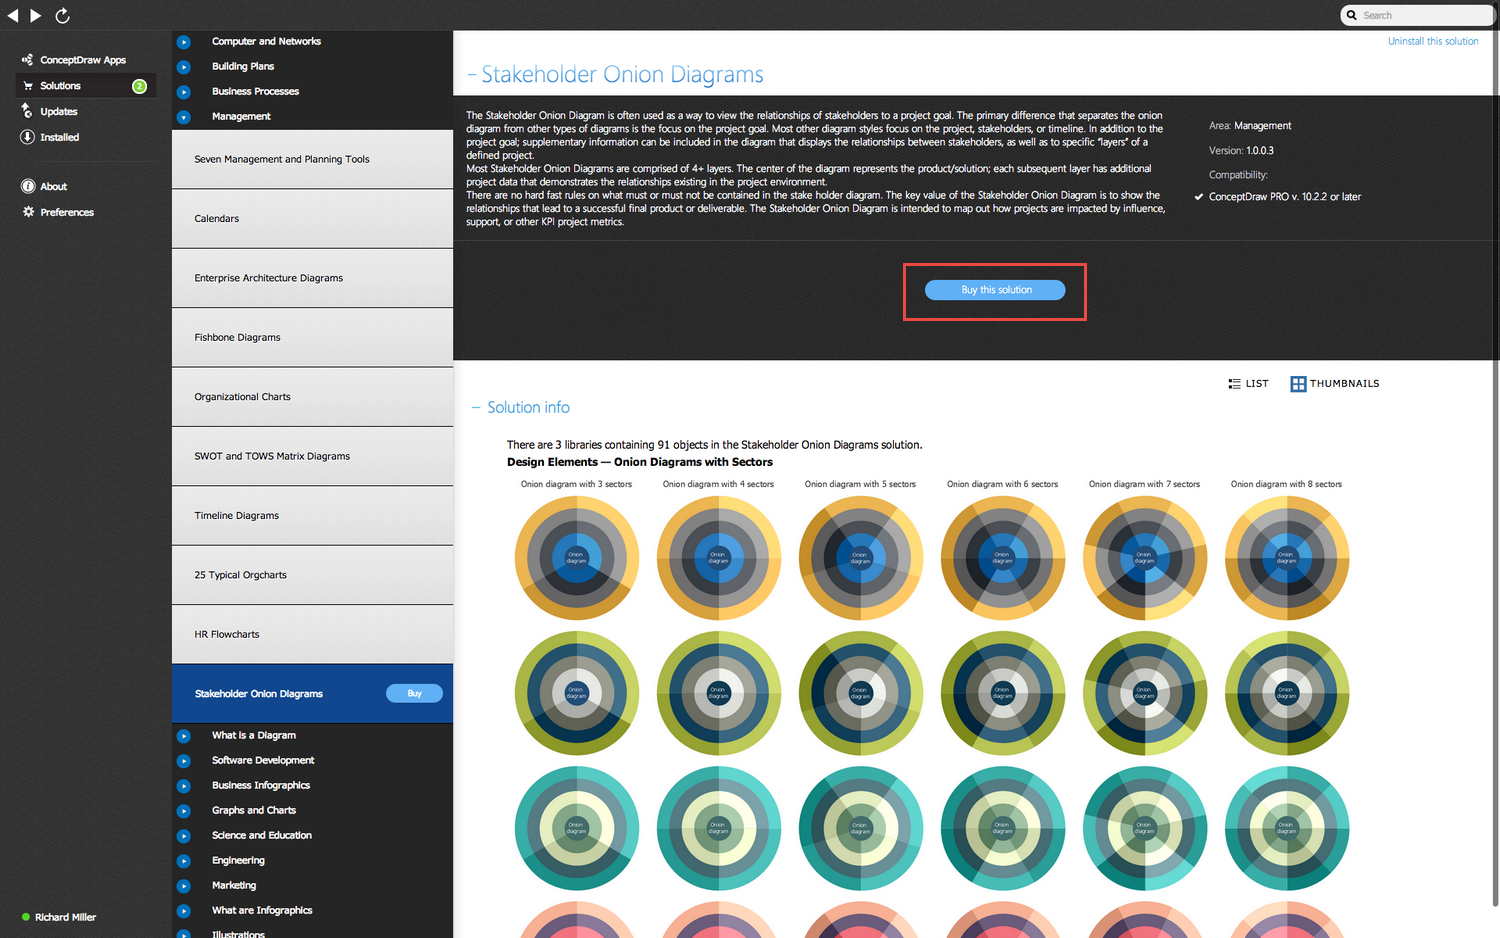Image resolution: width=1500 pixels, height=938 pixels.
Task: Expand the Building Plans category
Action: click(x=183, y=67)
